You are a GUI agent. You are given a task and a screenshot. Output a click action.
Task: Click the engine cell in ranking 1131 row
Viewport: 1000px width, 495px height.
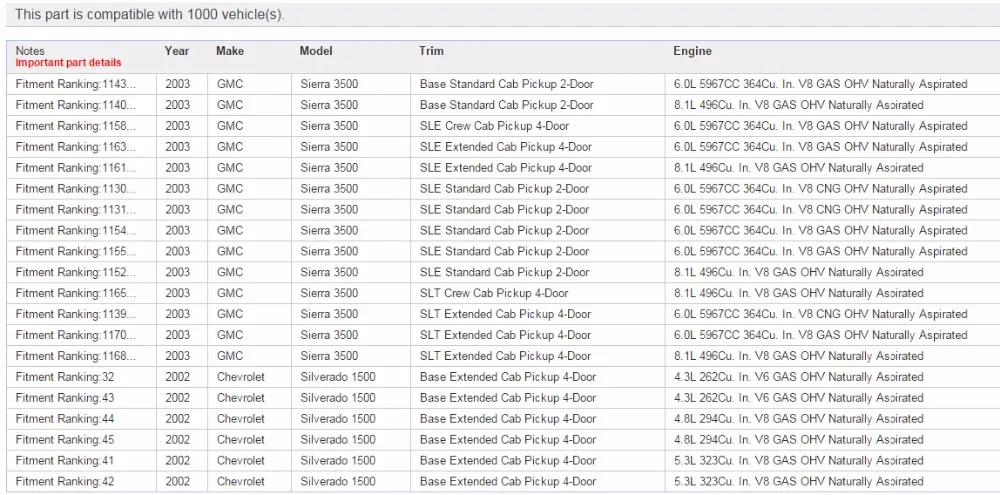832,210
